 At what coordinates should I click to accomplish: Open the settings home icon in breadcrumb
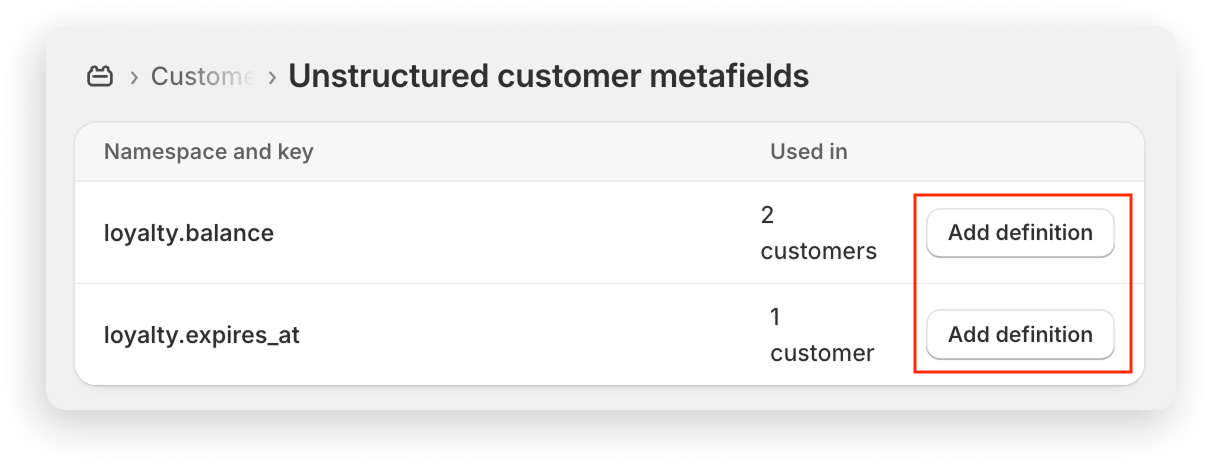(x=100, y=76)
